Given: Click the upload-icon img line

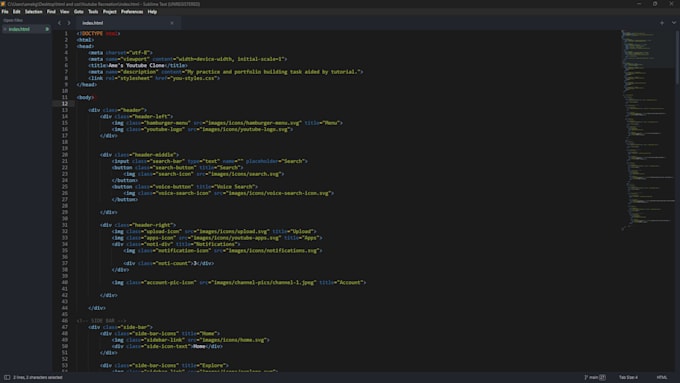Looking at the screenshot, I should tap(214, 231).
